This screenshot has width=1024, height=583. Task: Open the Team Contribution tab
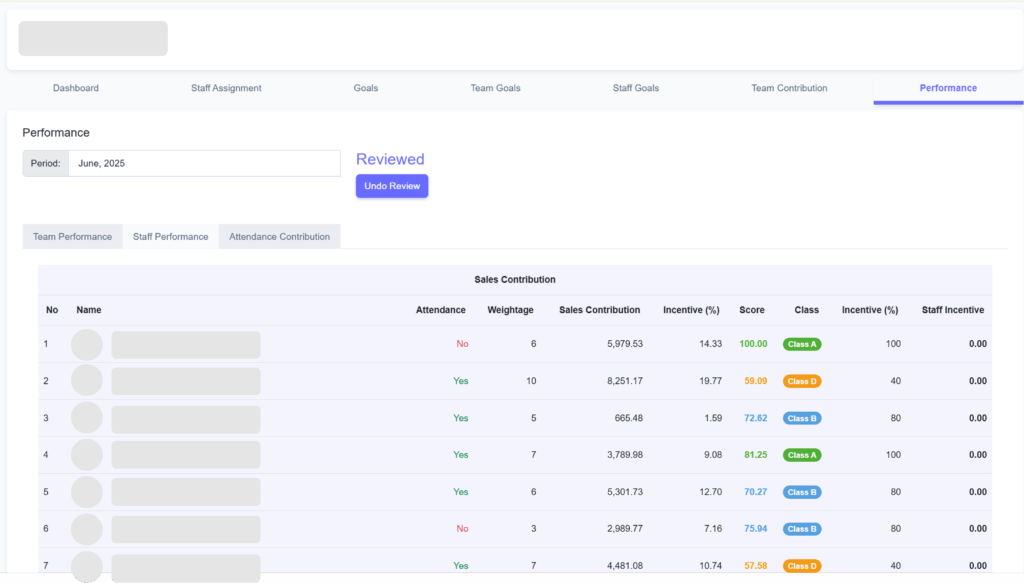pyautogui.click(x=789, y=88)
